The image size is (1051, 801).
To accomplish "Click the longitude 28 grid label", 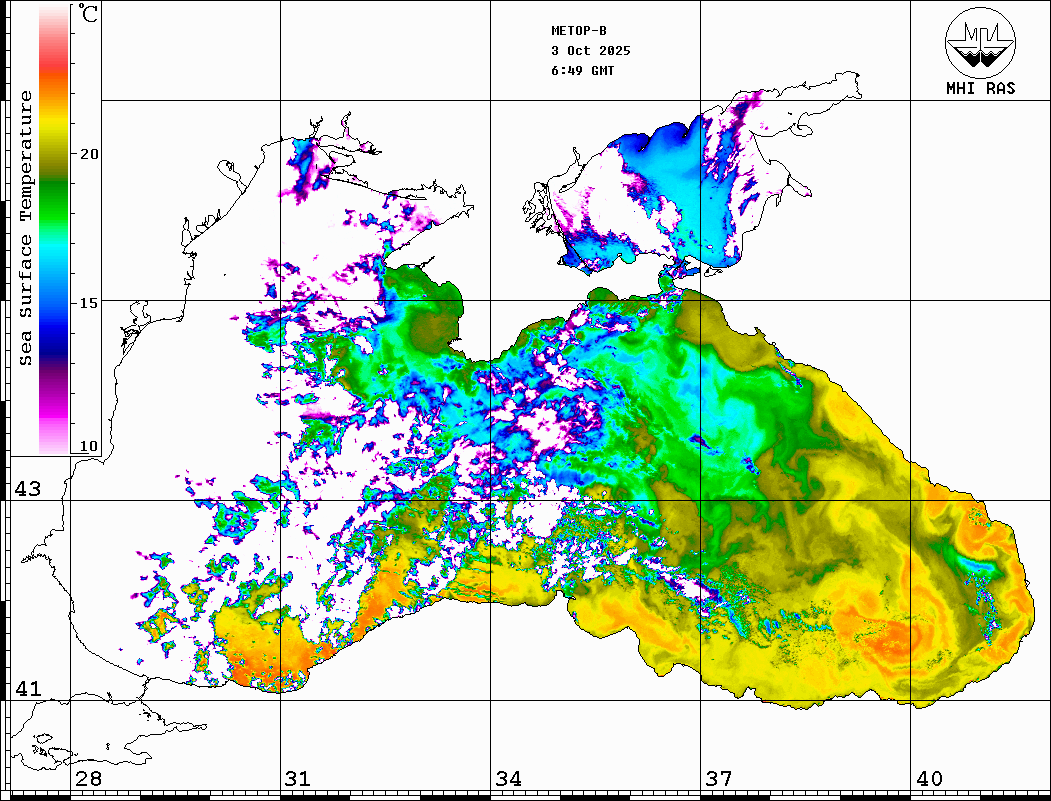I will [88, 779].
